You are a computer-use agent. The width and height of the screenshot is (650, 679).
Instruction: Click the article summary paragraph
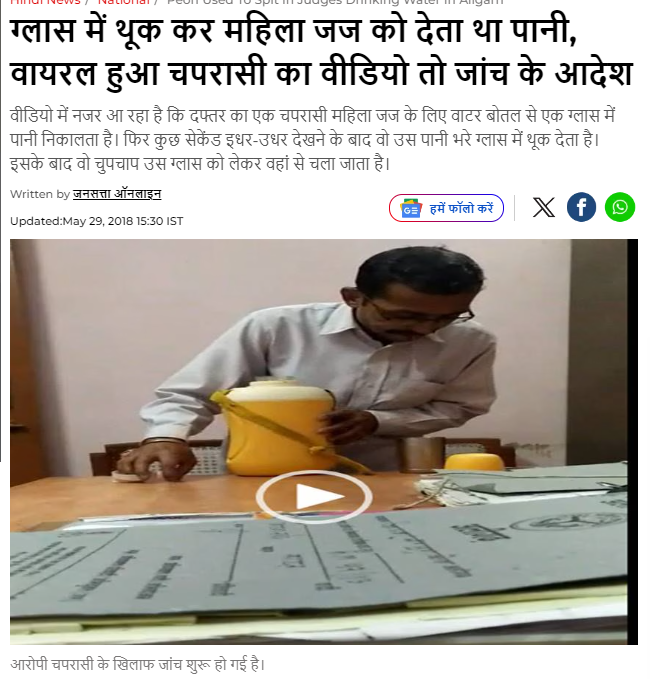click(x=312, y=140)
